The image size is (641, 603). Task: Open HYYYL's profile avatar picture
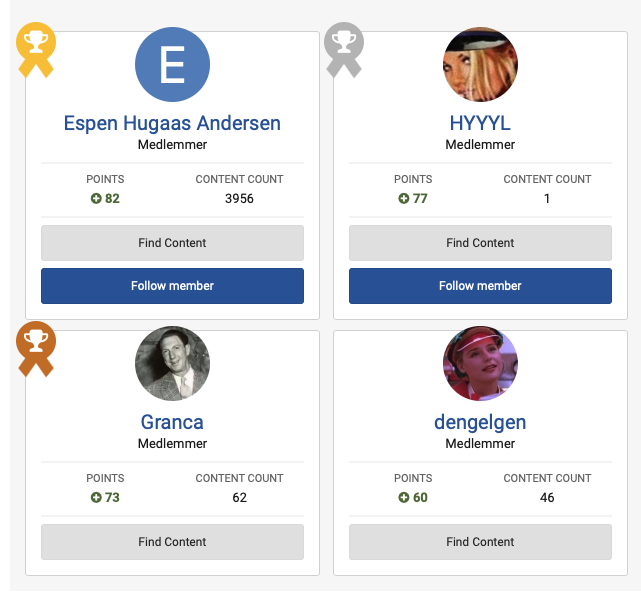pos(480,64)
